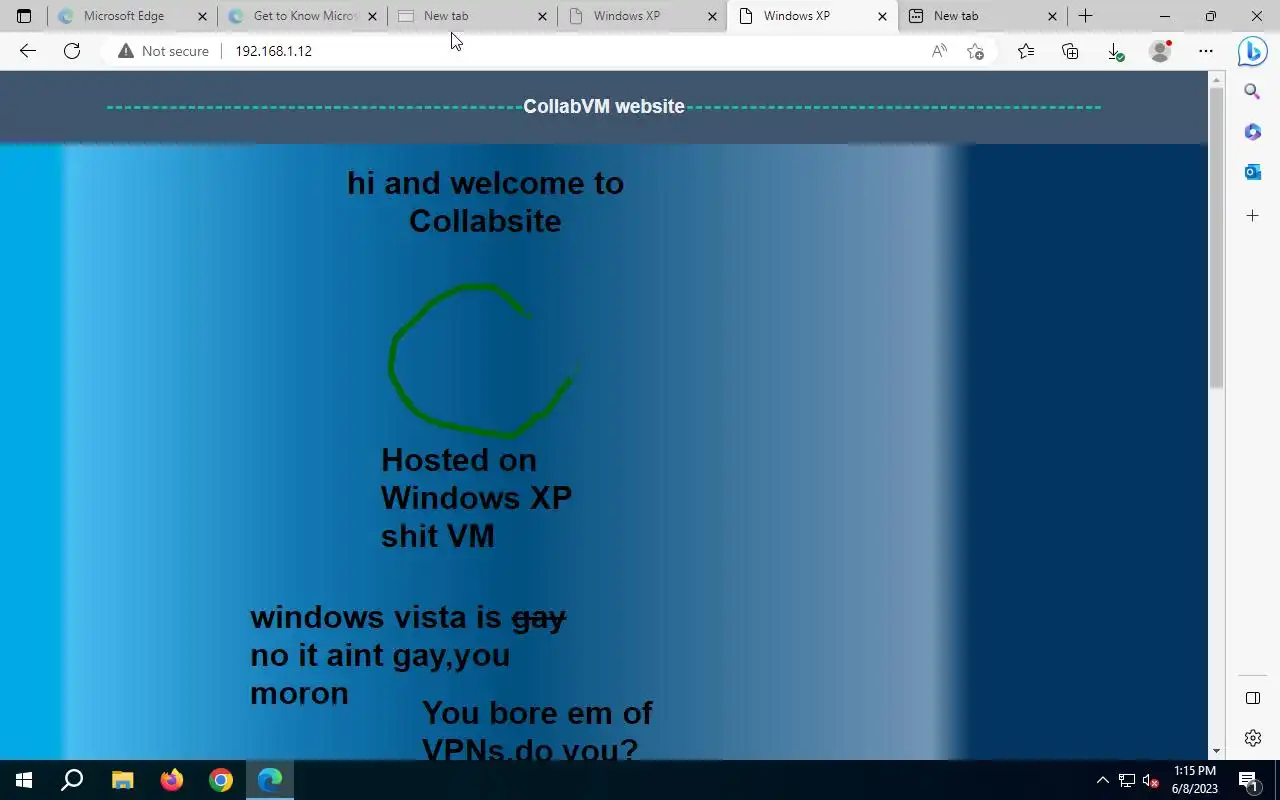Click the green circle drawing

[x=482, y=361]
